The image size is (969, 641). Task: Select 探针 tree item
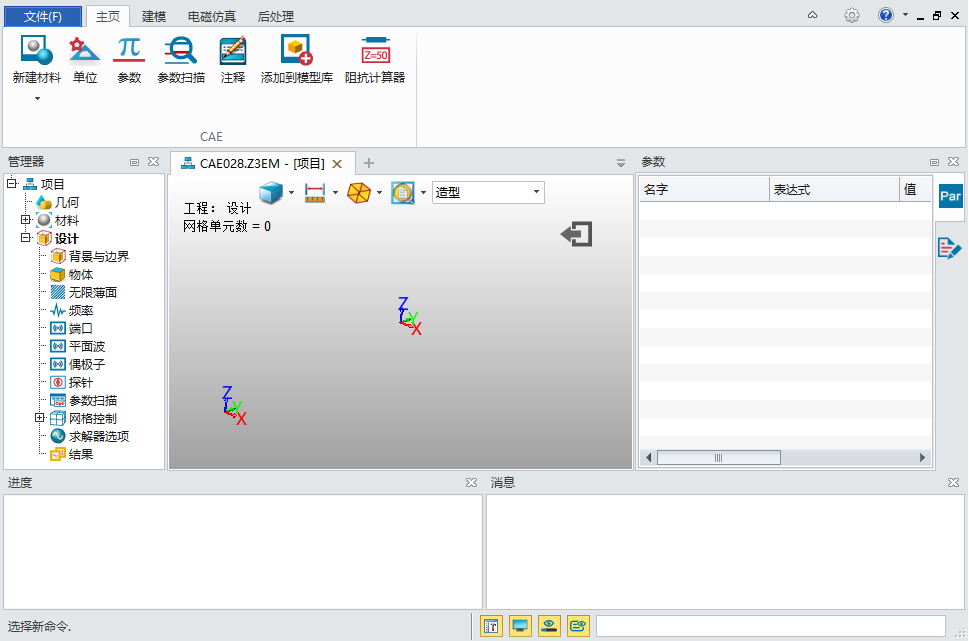click(x=81, y=382)
